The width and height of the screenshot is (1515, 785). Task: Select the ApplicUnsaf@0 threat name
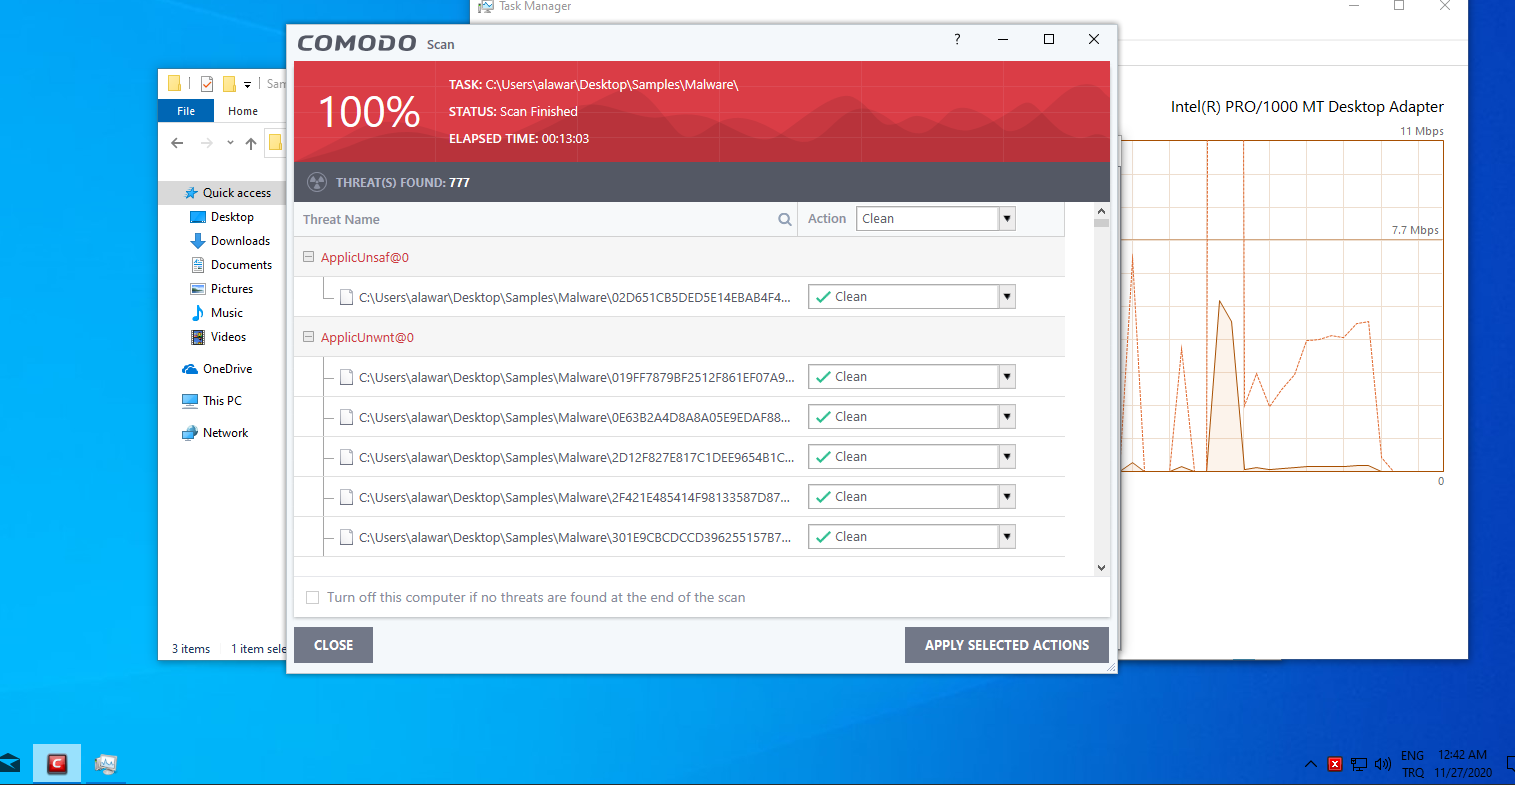(365, 257)
